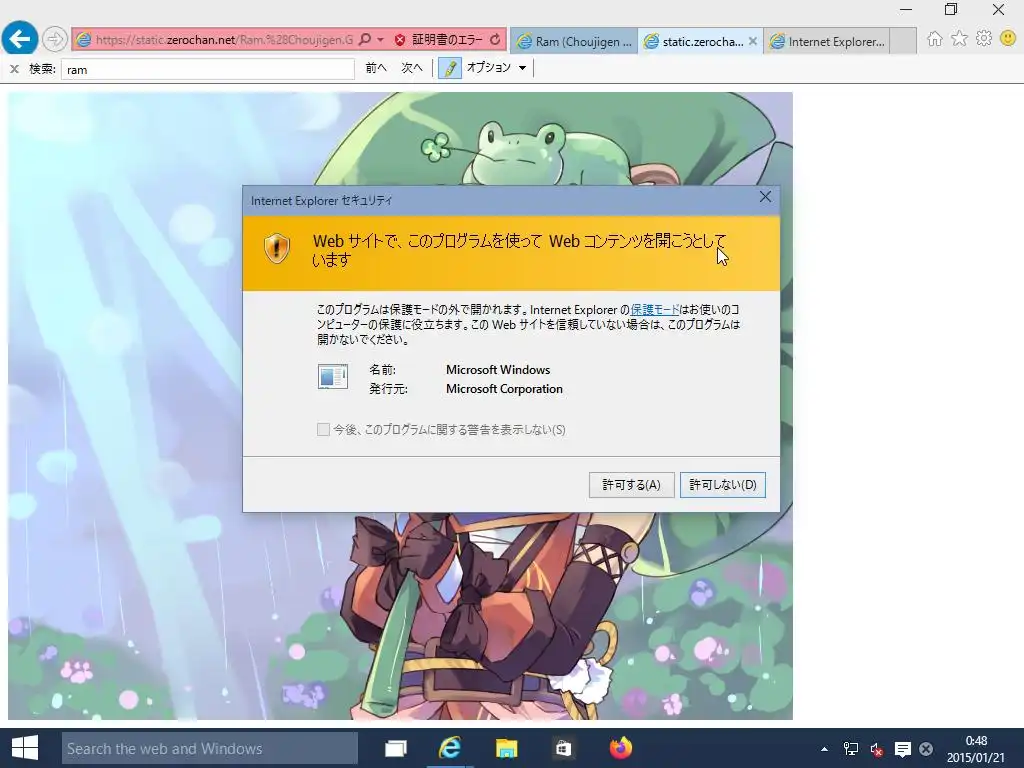Image resolution: width=1024 pixels, height=768 pixels.
Task: Click the clock showing 0:48 2015/01/21
Action: pyautogui.click(x=976, y=749)
